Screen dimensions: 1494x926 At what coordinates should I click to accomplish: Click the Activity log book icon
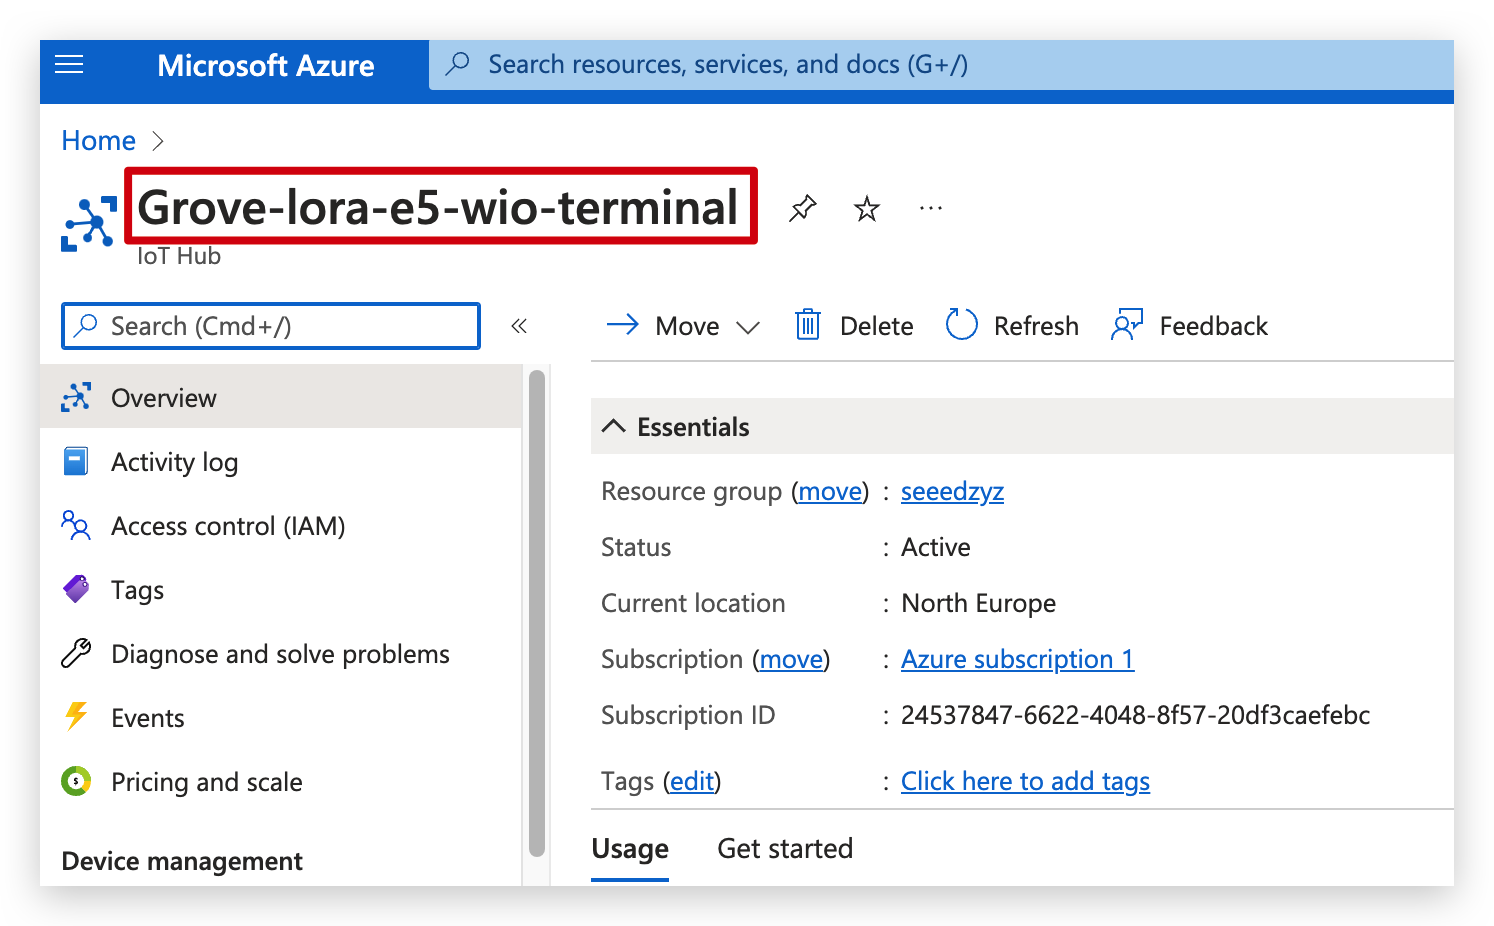tap(76, 461)
